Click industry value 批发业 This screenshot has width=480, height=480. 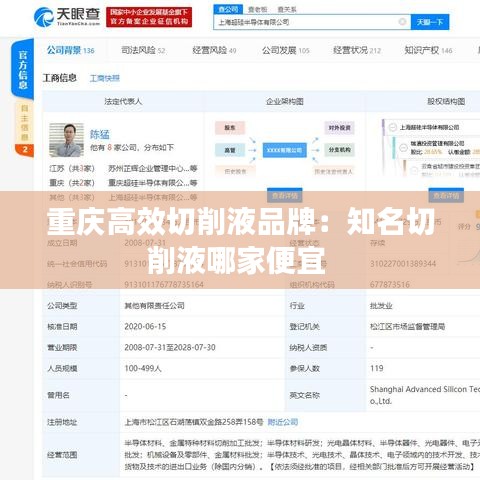tap(381, 305)
